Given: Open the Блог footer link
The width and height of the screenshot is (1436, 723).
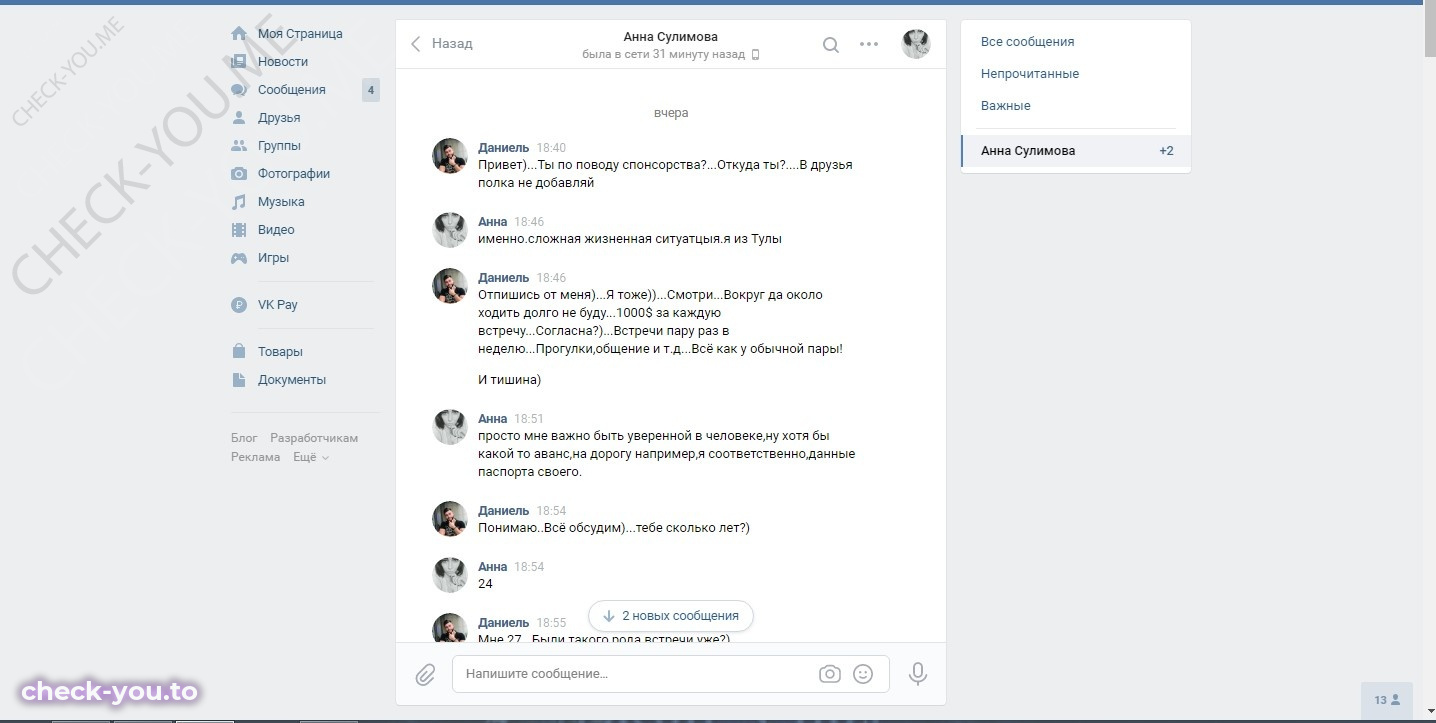Looking at the screenshot, I should click(245, 438).
